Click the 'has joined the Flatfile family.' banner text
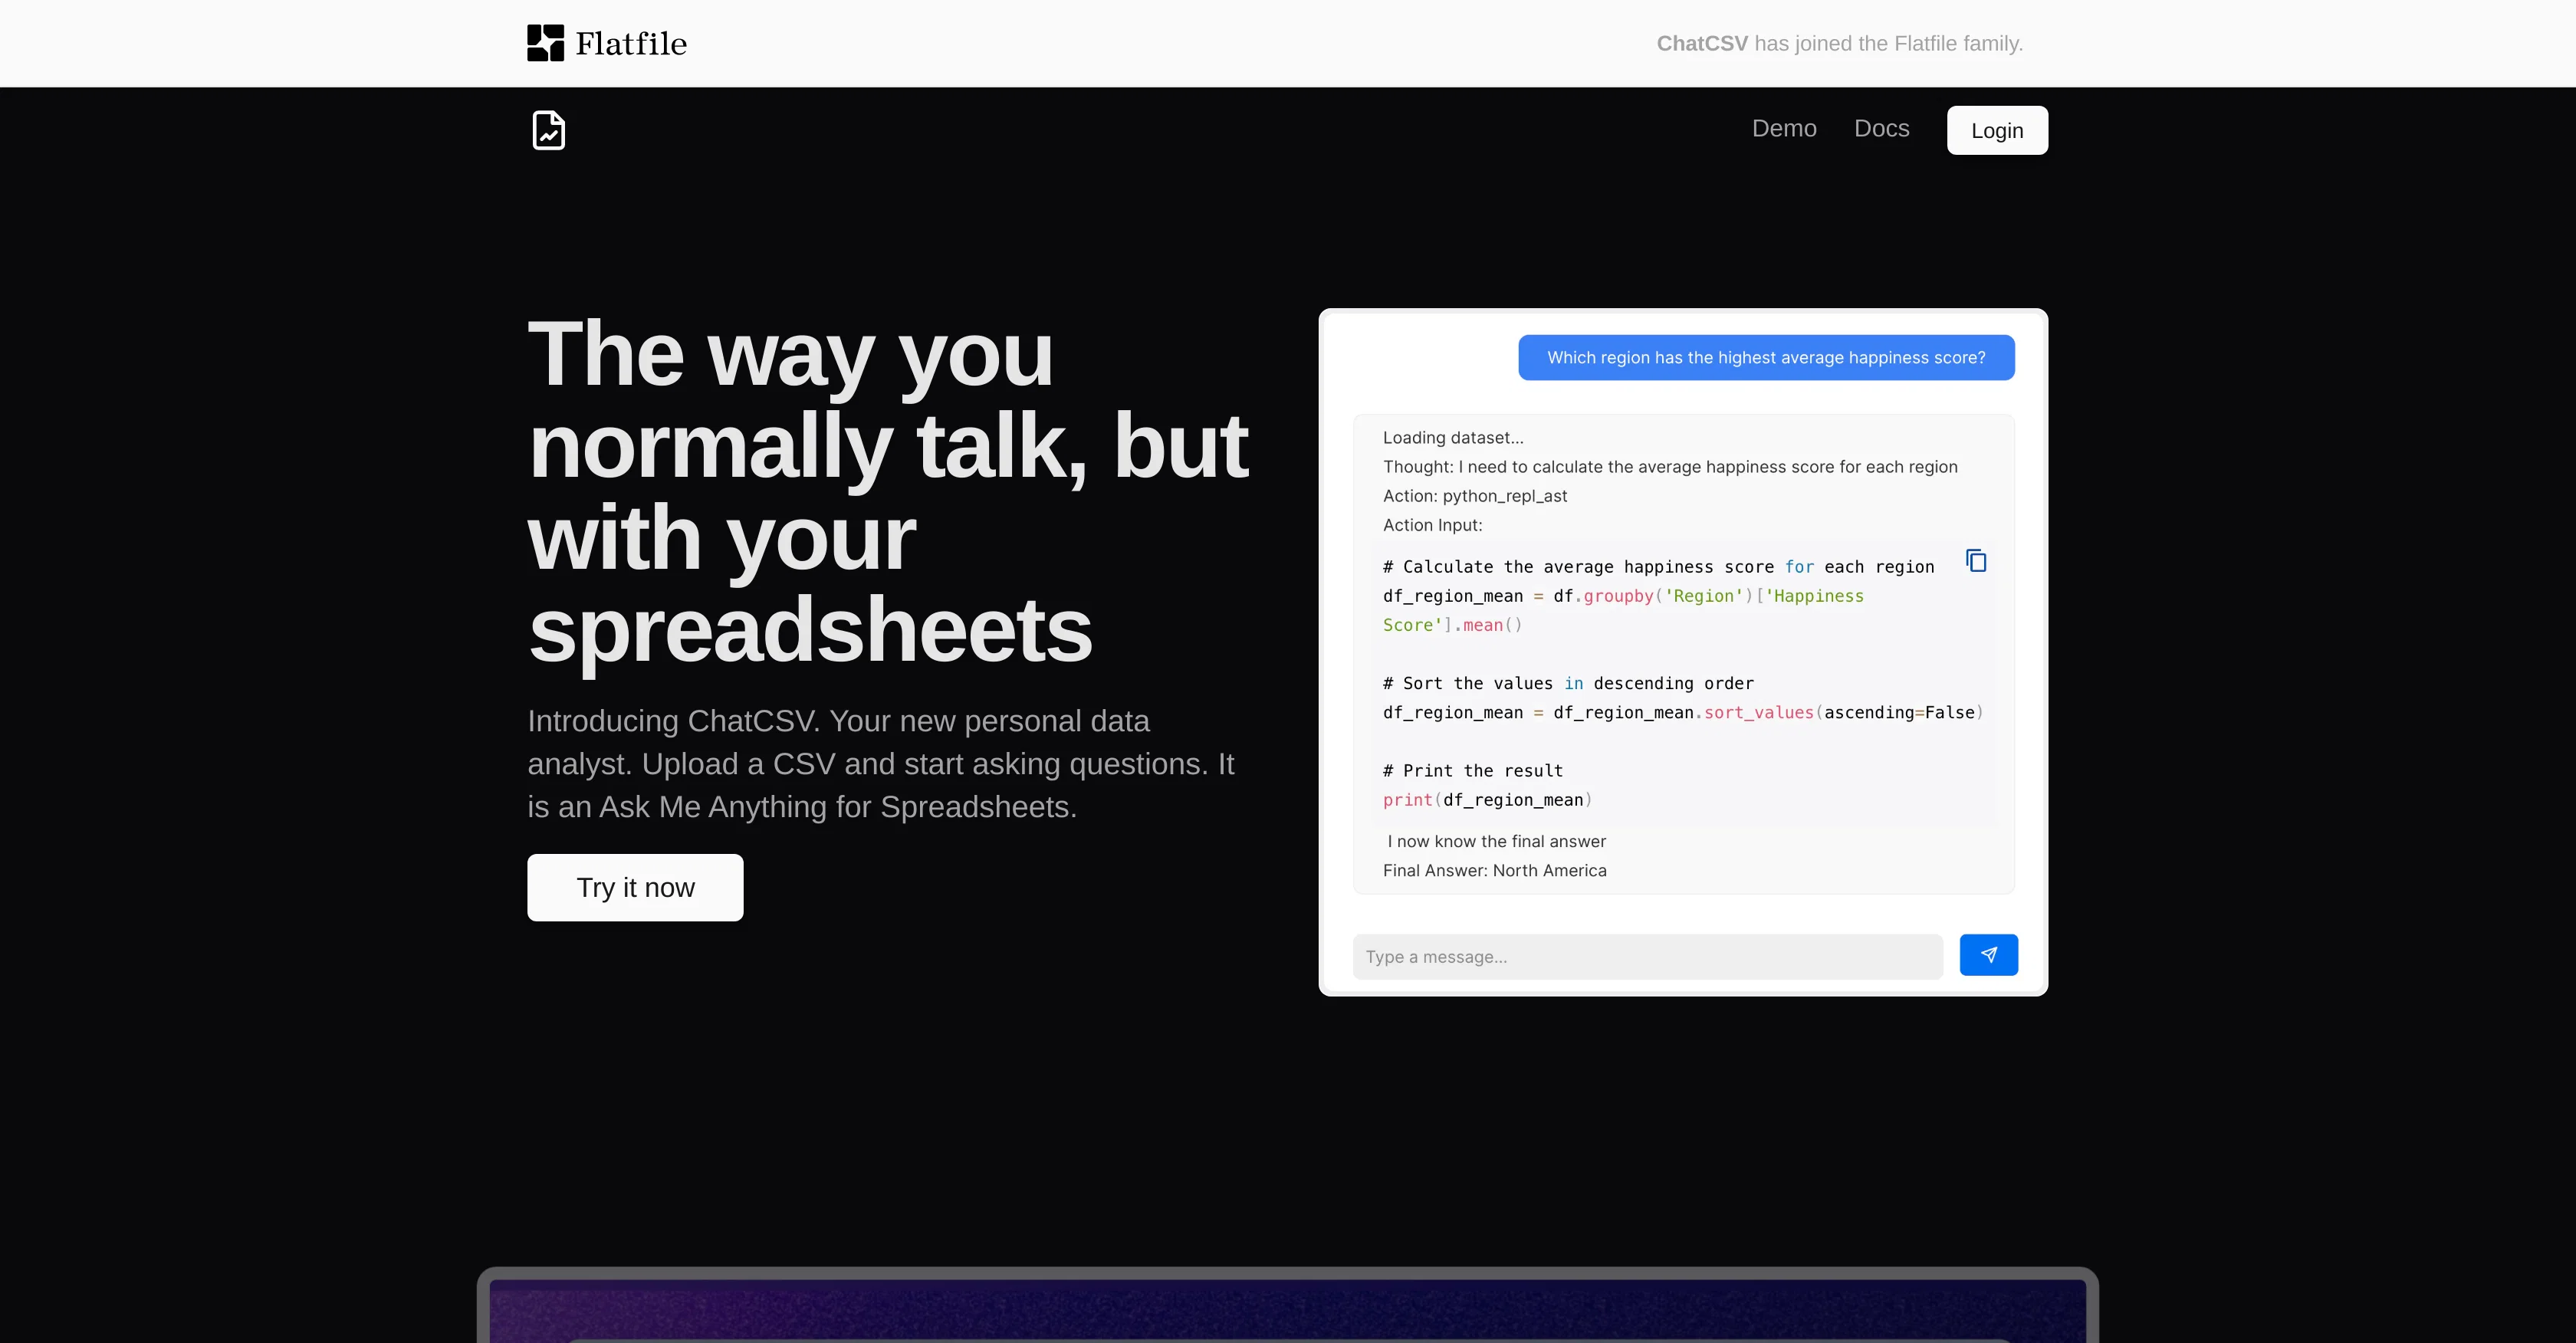The width and height of the screenshot is (2576, 1343). pos(1888,44)
